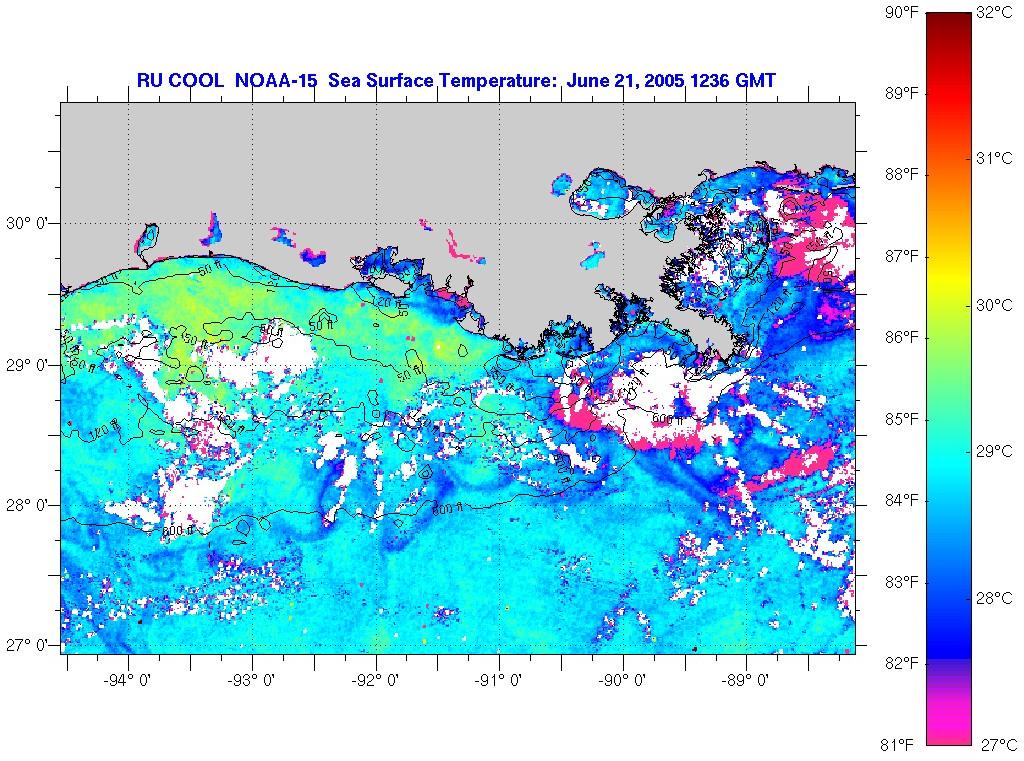Click the 83°F color scale label
Image resolution: width=1024 pixels, height=761 pixels.
902,582
